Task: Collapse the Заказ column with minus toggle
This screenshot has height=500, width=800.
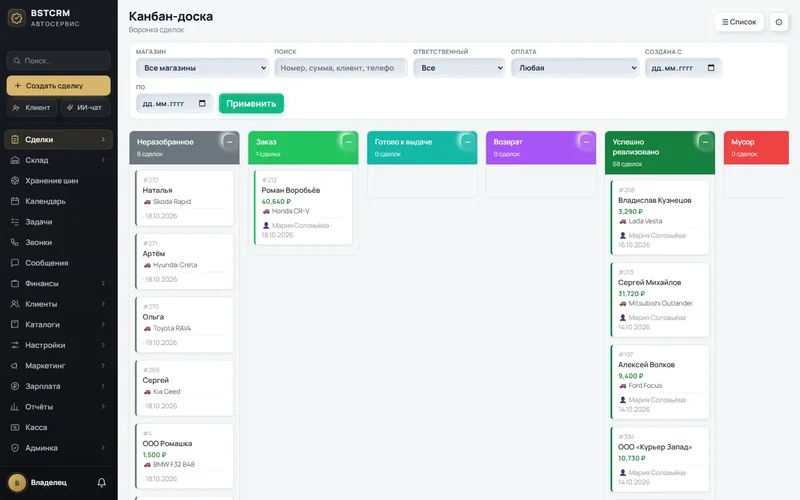Action: click(348, 142)
